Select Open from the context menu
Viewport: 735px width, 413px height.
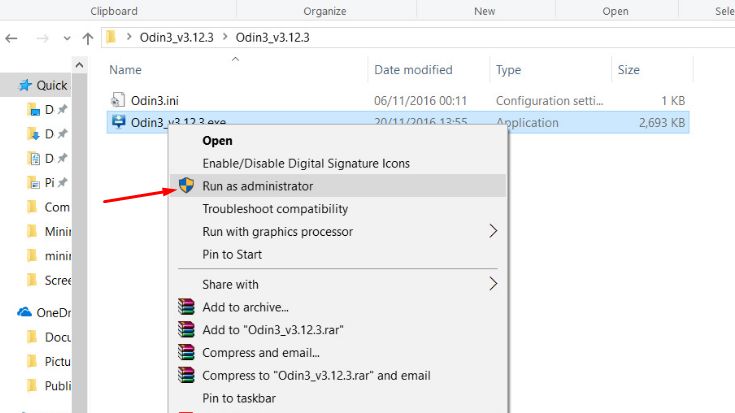coord(217,141)
